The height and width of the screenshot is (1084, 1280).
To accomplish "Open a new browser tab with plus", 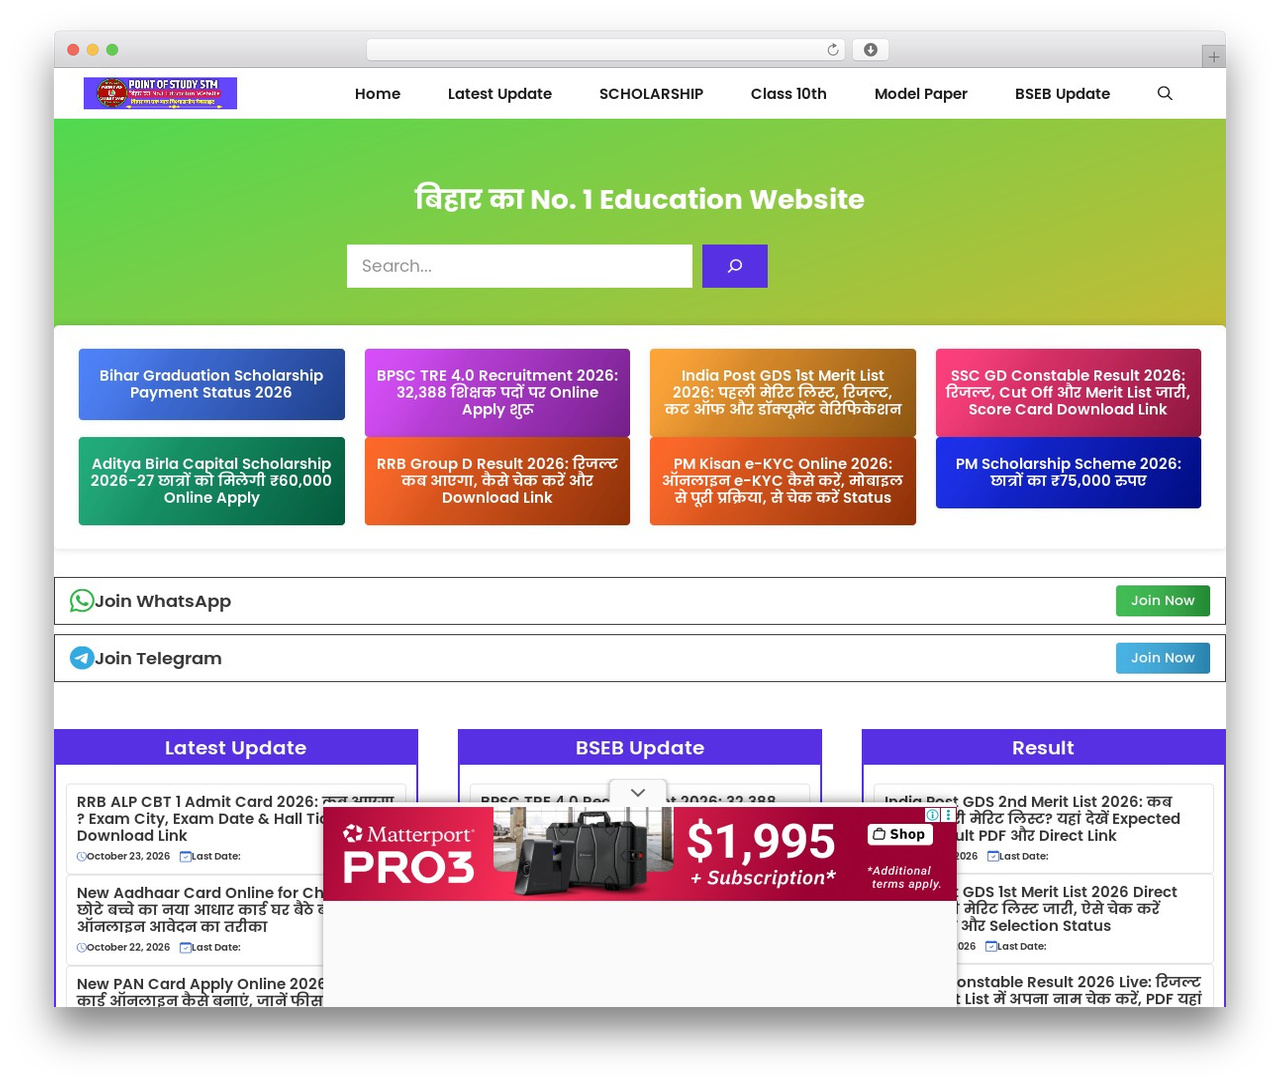I will tap(1213, 57).
